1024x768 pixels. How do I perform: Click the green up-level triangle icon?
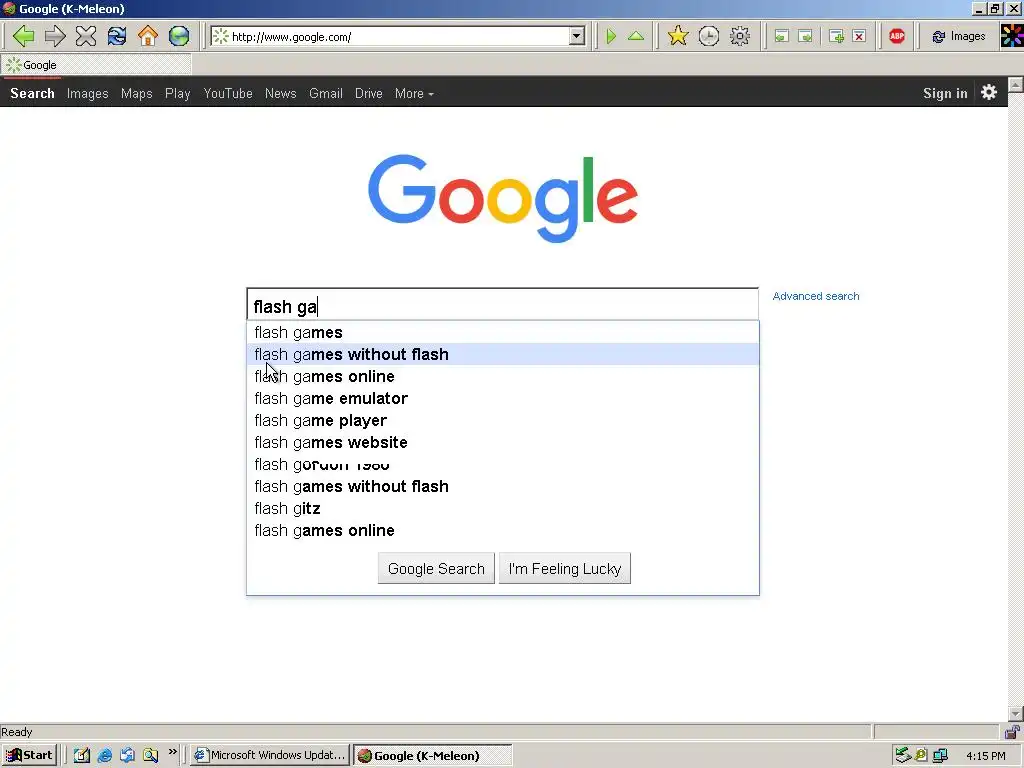click(x=636, y=37)
